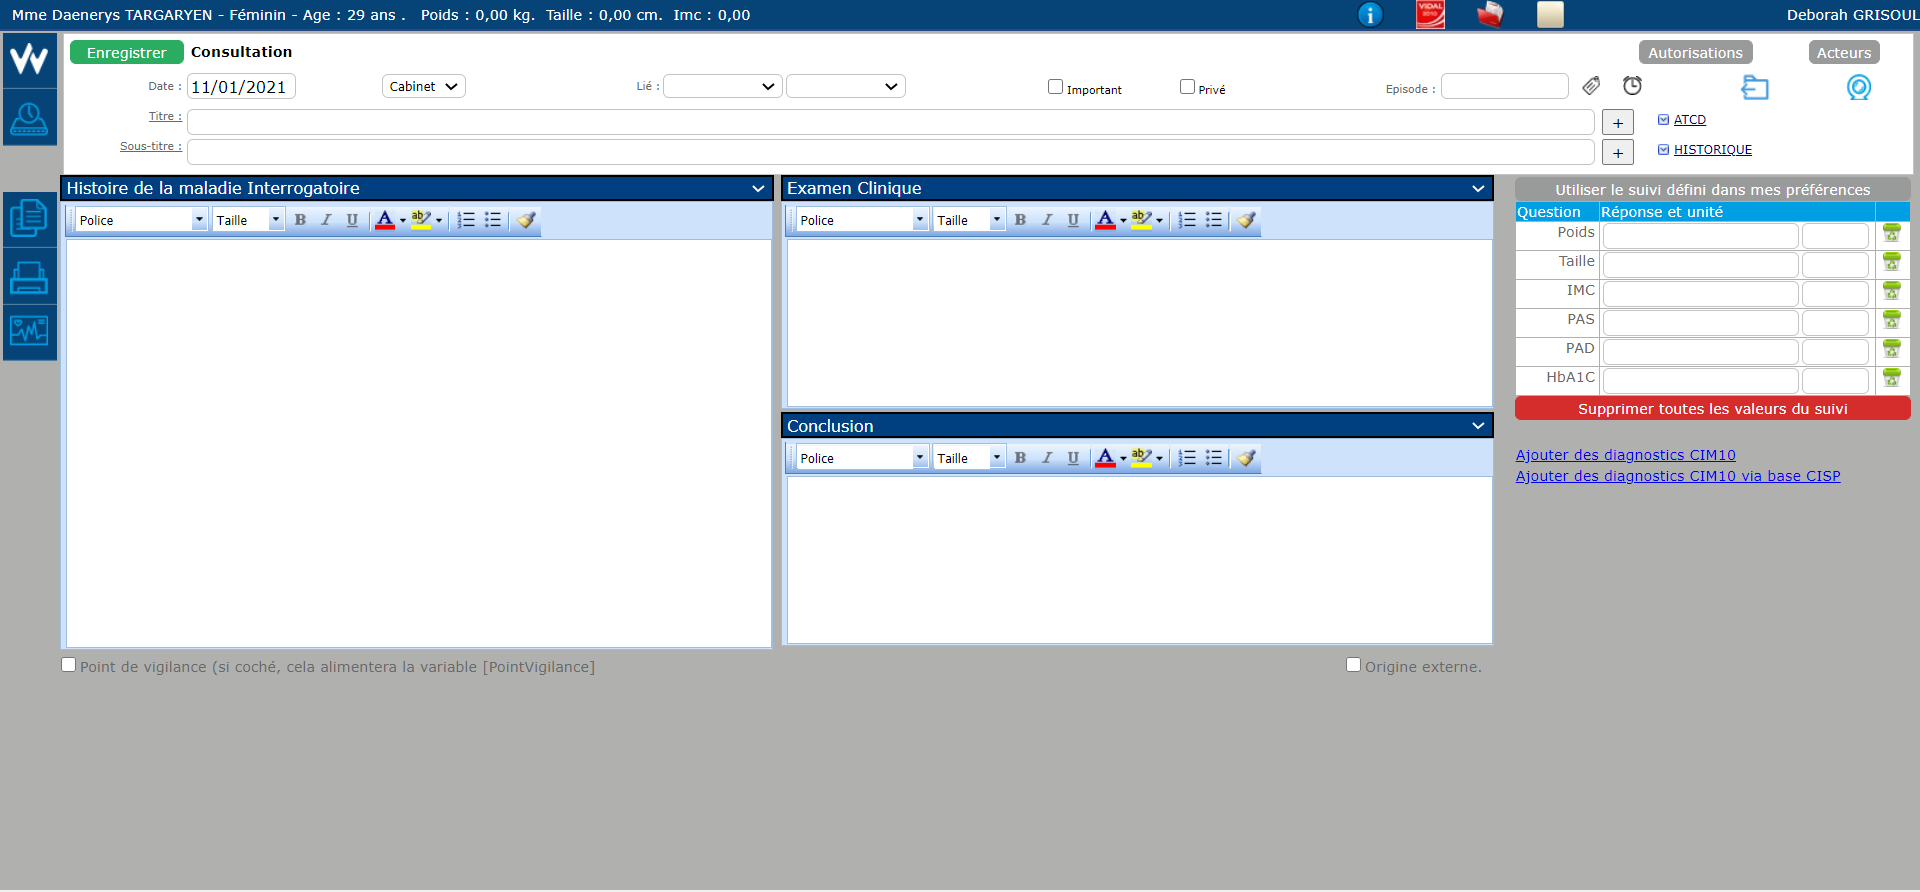Viewport: 1920px width, 892px height.
Task: Open the Acteurs button
Action: pos(1844,53)
